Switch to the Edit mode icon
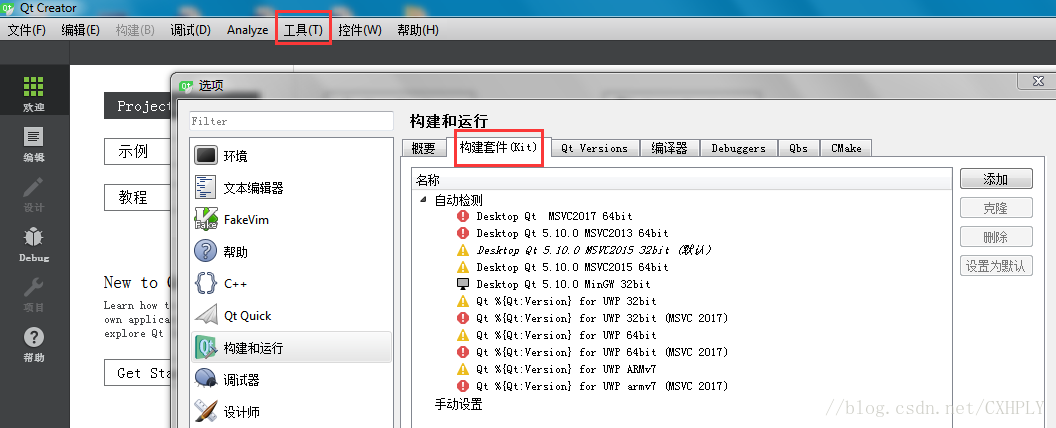Image resolution: width=1056 pixels, height=428 pixels. [34, 137]
